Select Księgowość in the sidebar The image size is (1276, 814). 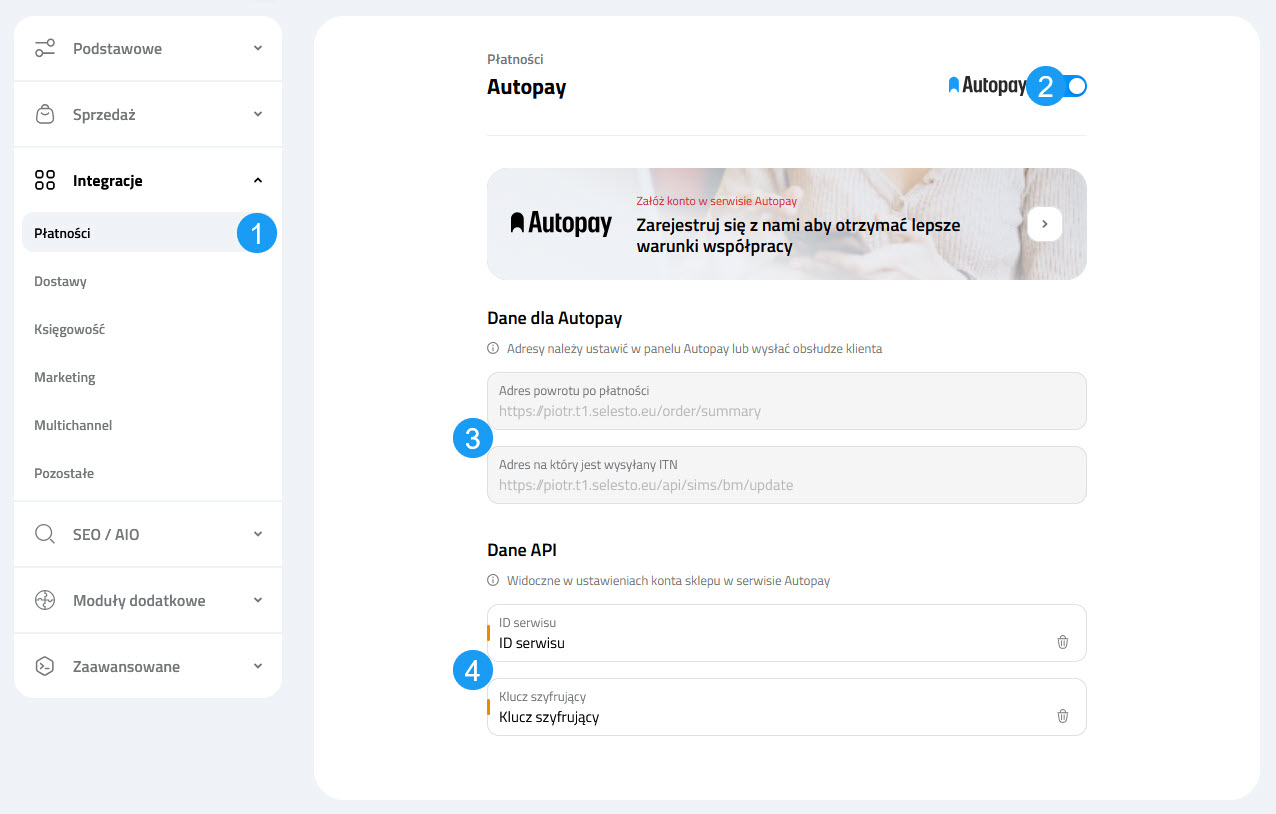[69, 330]
